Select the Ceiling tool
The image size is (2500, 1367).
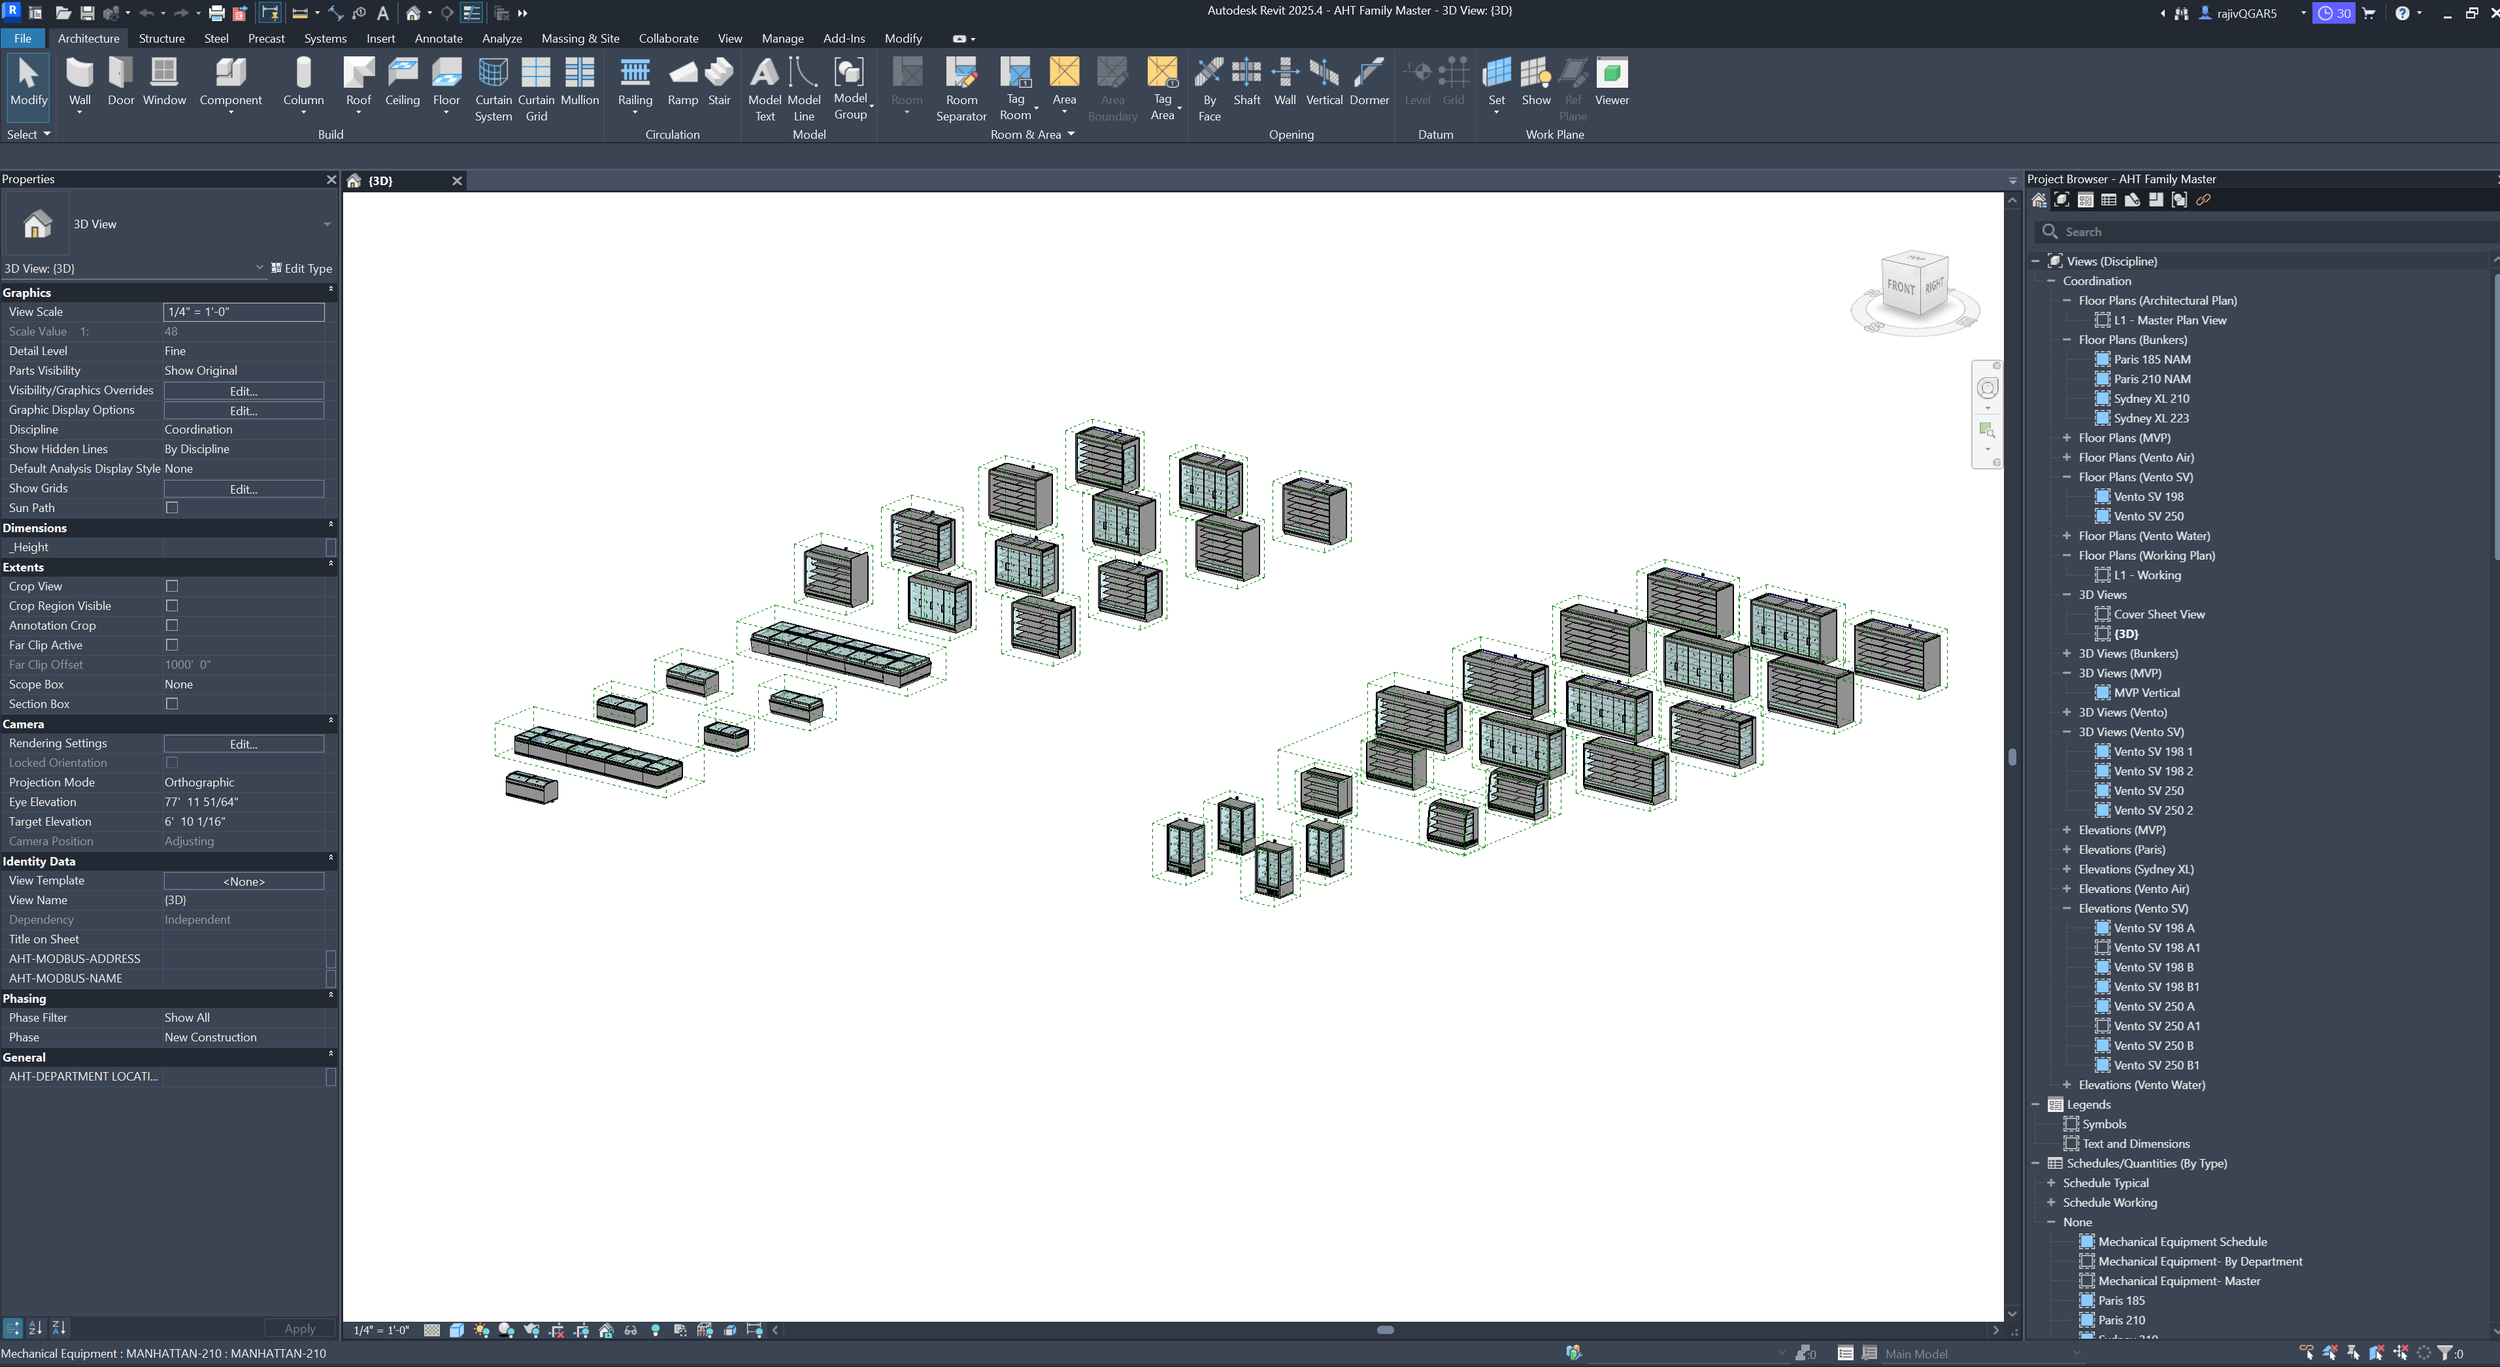pyautogui.click(x=402, y=82)
